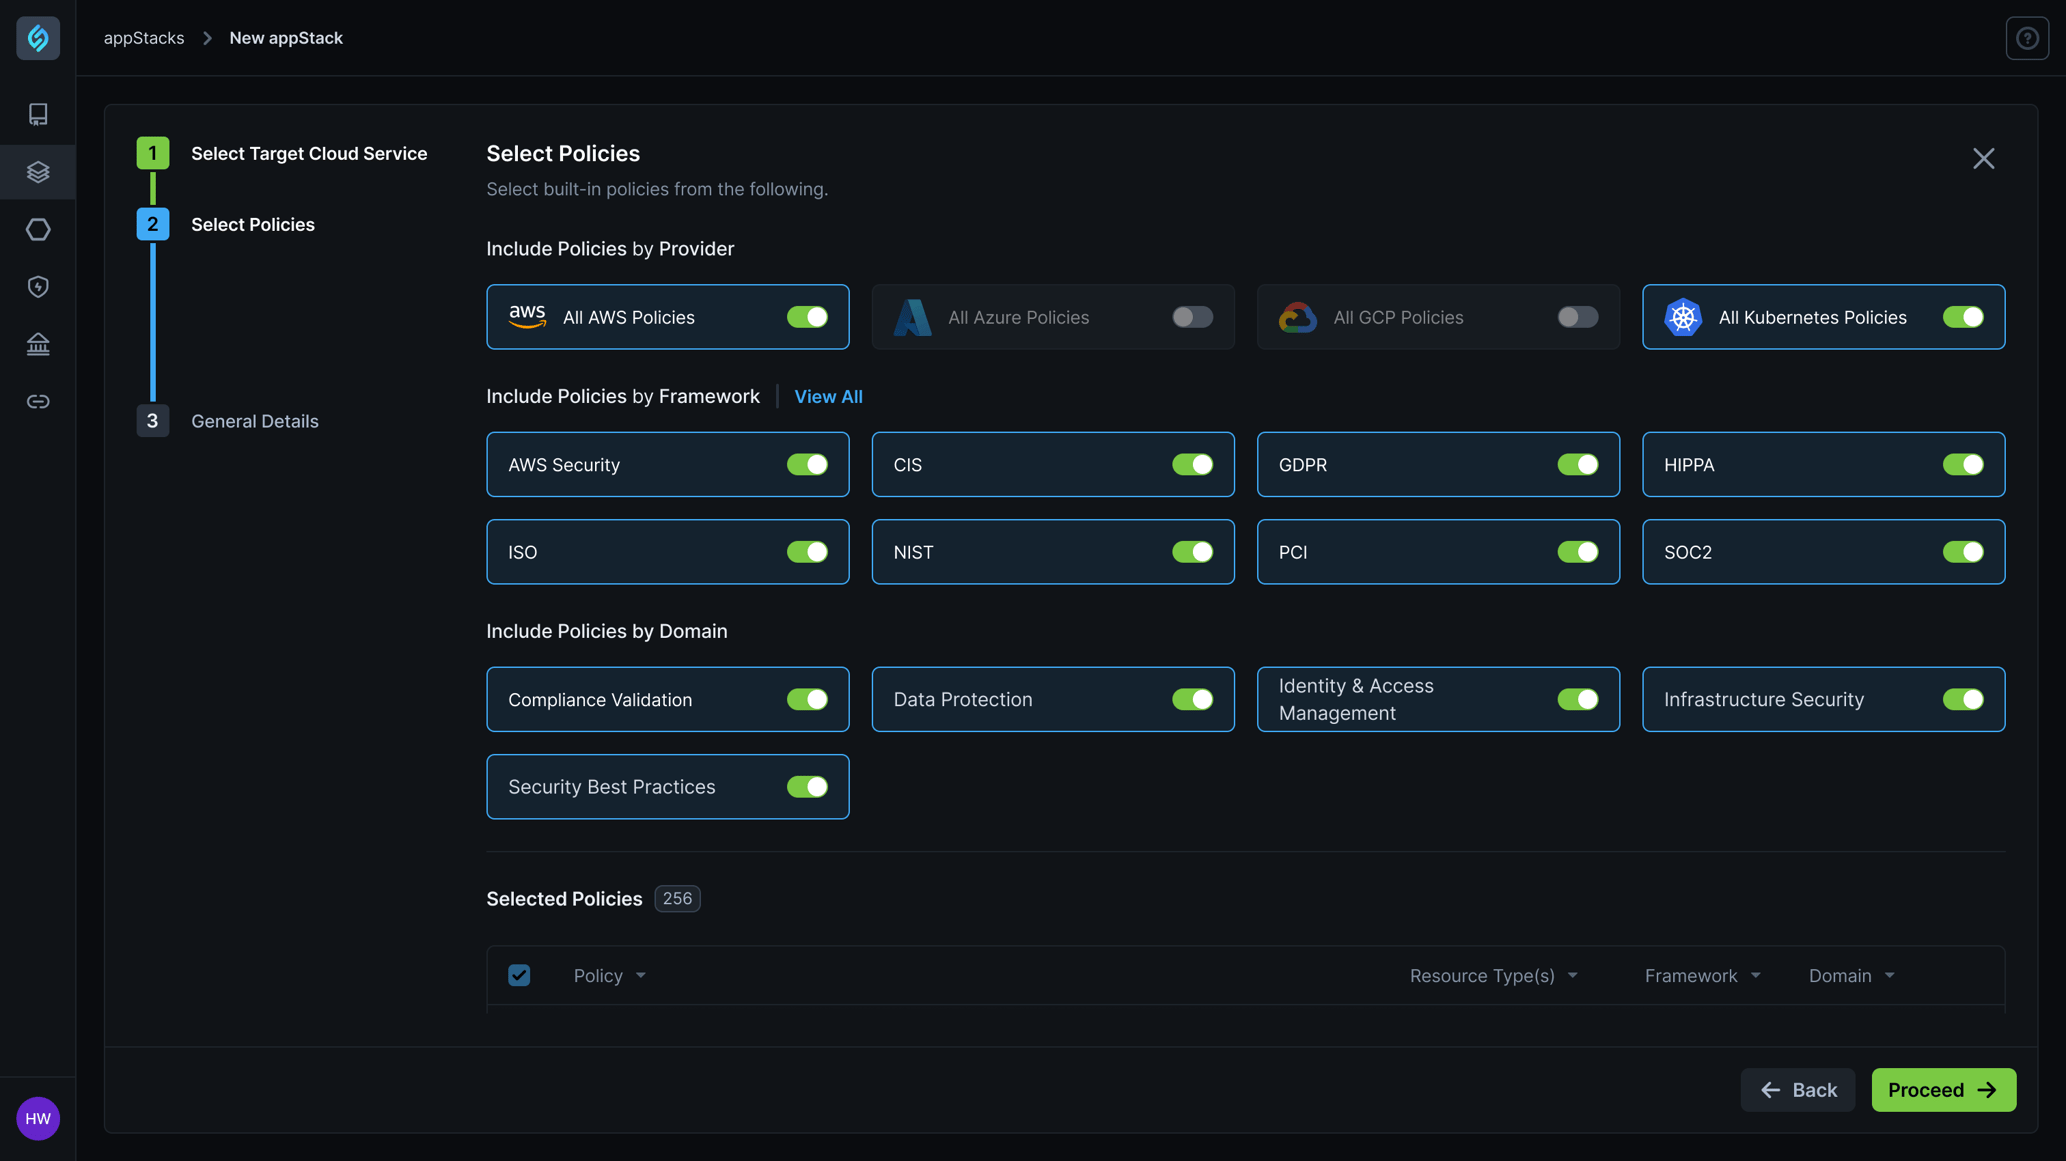Click the step 3 number badge
The height and width of the screenshot is (1161, 2066).
(x=153, y=421)
